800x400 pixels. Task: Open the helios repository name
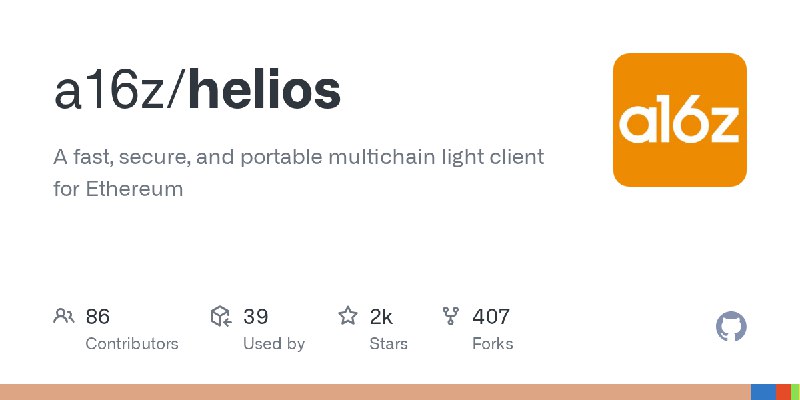click(265, 91)
